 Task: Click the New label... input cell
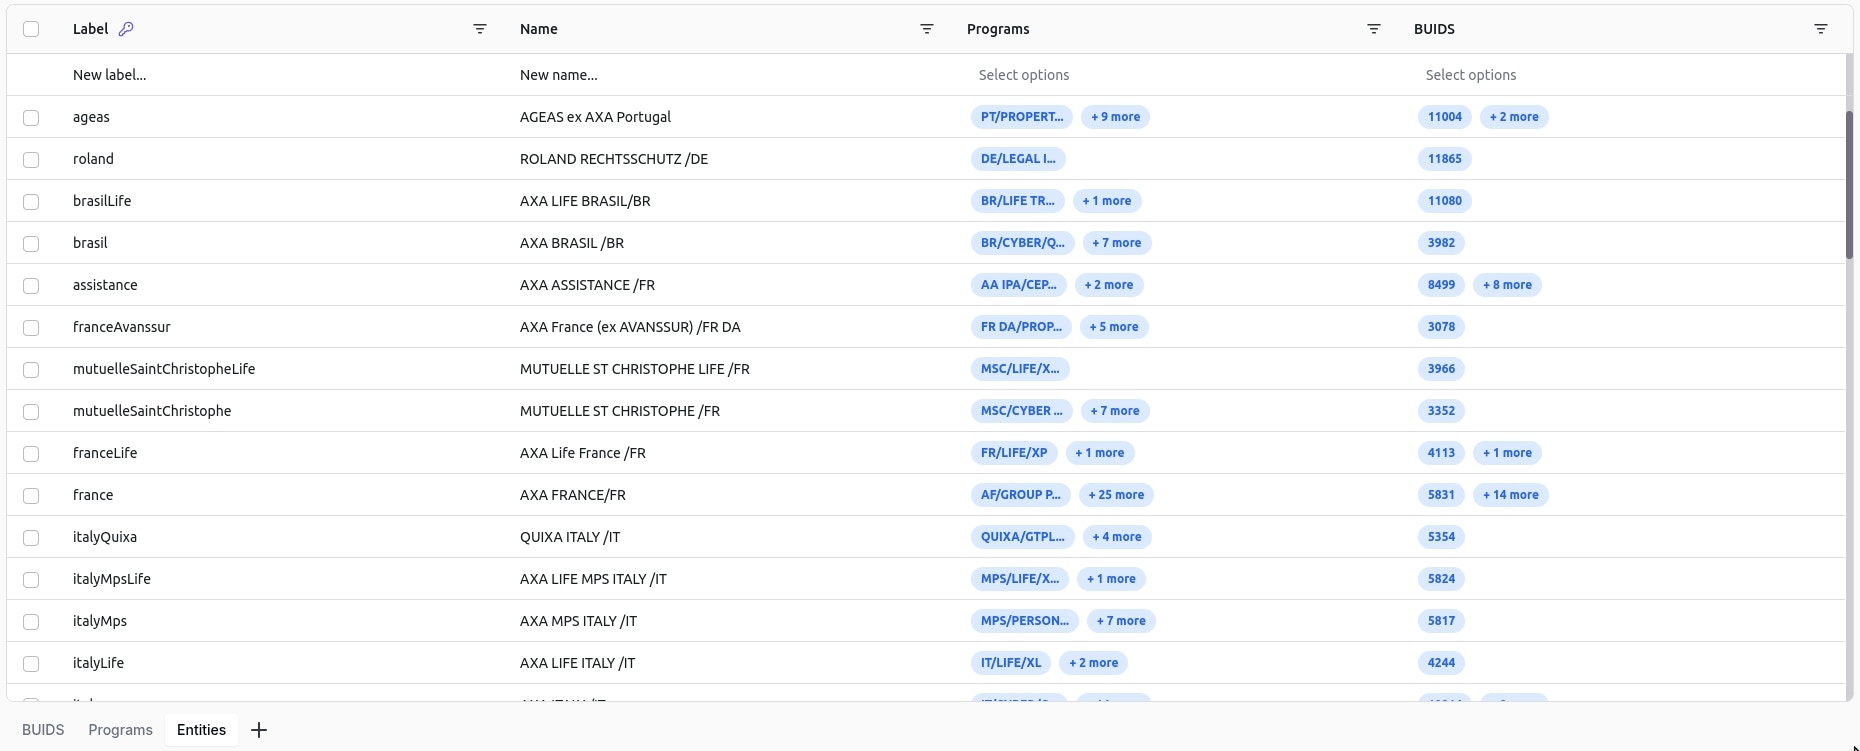tap(282, 75)
